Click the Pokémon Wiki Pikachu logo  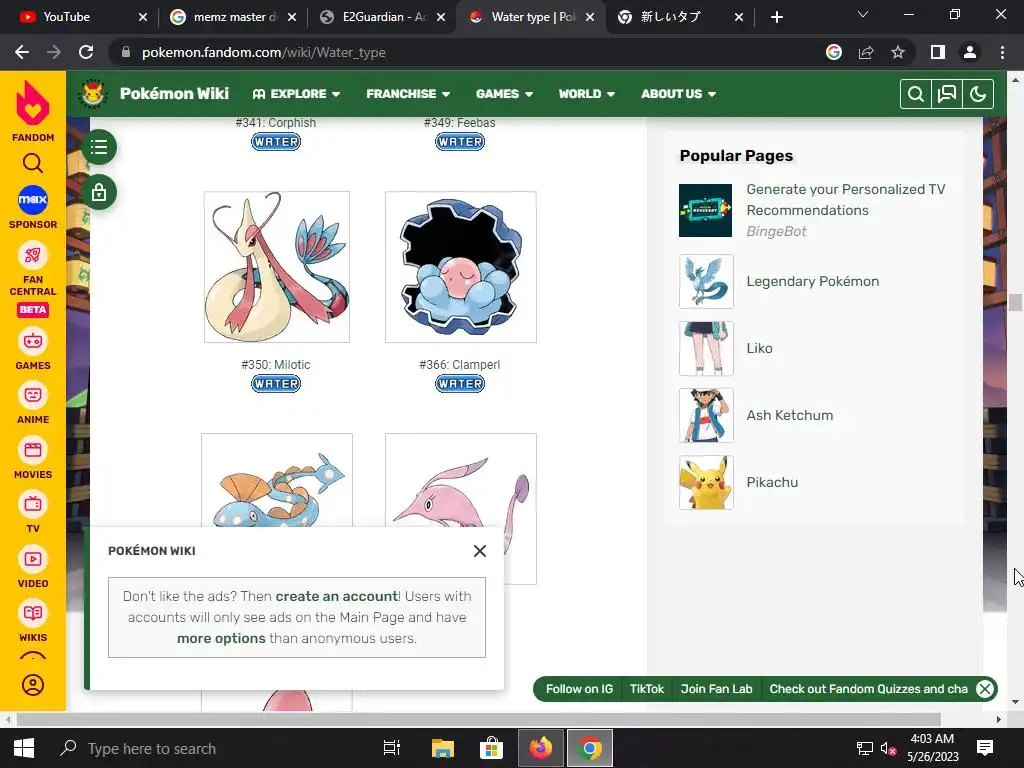pos(93,94)
